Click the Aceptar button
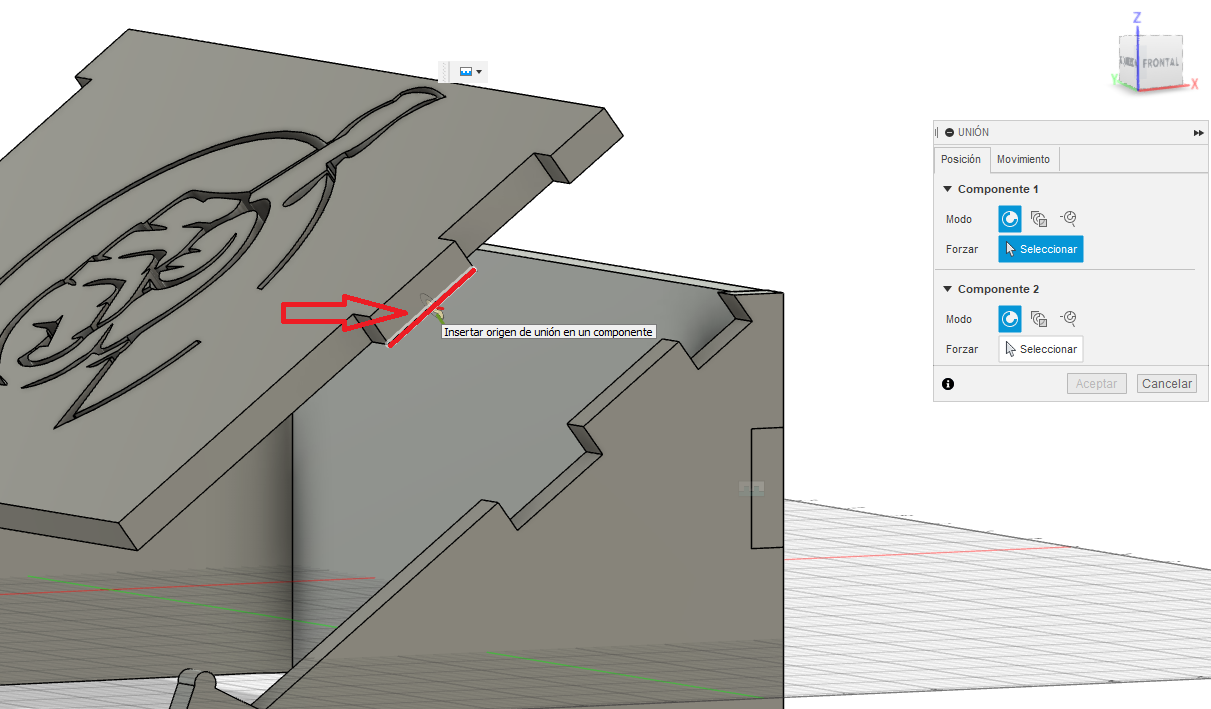Image resolution: width=1211 pixels, height=709 pixels. (1097, 384)
